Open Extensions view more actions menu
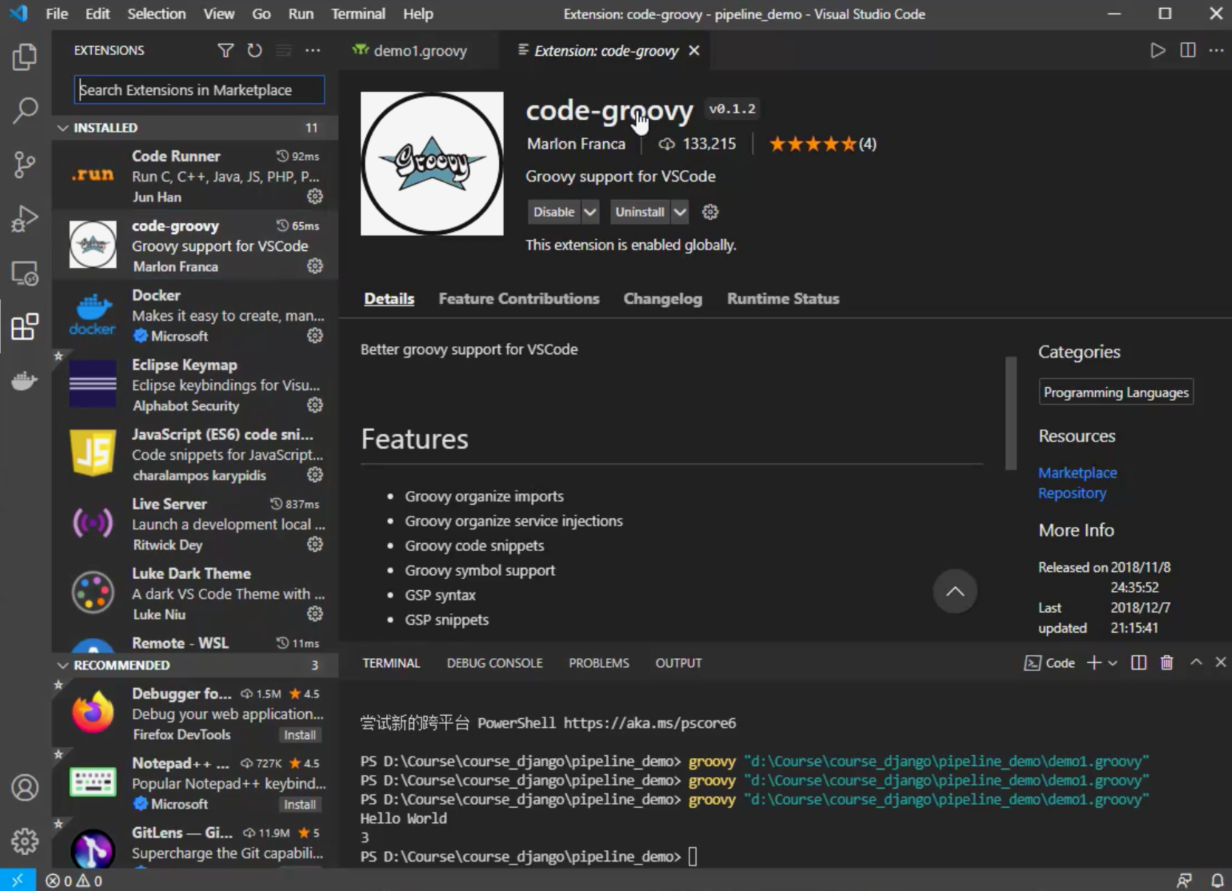 [x=313, y=50]
